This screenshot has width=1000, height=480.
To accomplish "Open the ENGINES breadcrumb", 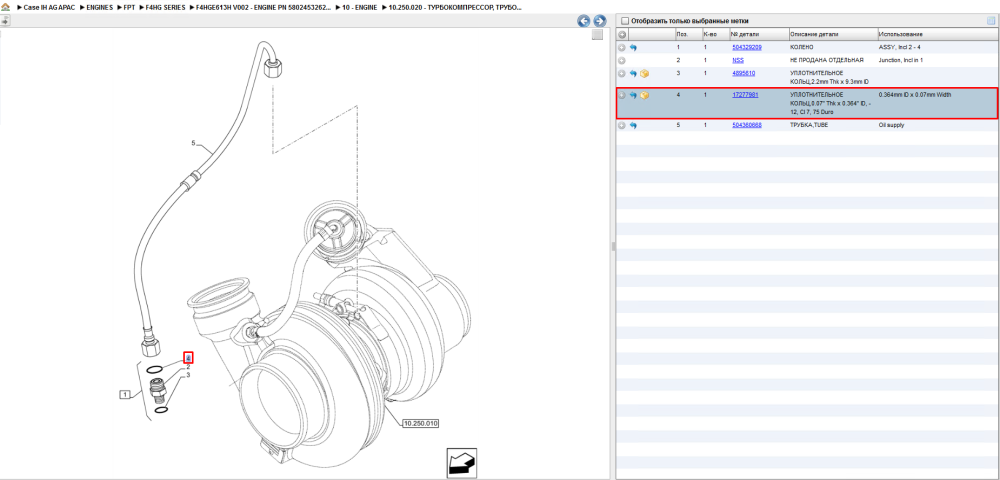I will pyautogui.click(x=99, y=7).
